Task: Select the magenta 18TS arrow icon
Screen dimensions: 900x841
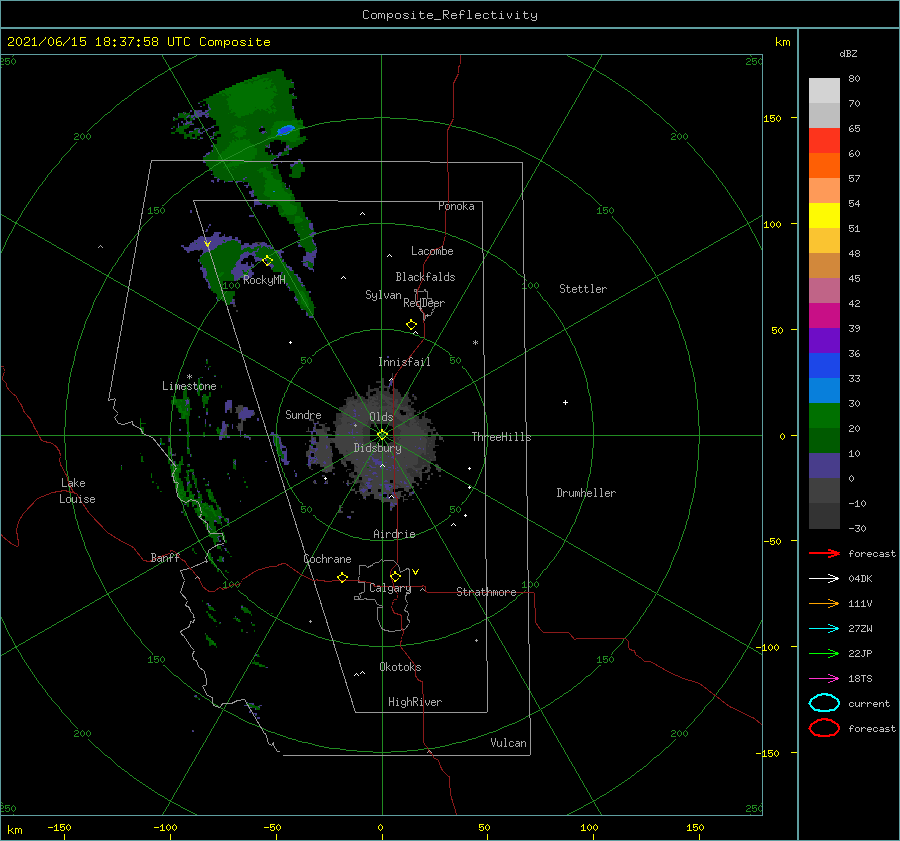Action: point(824,679)
